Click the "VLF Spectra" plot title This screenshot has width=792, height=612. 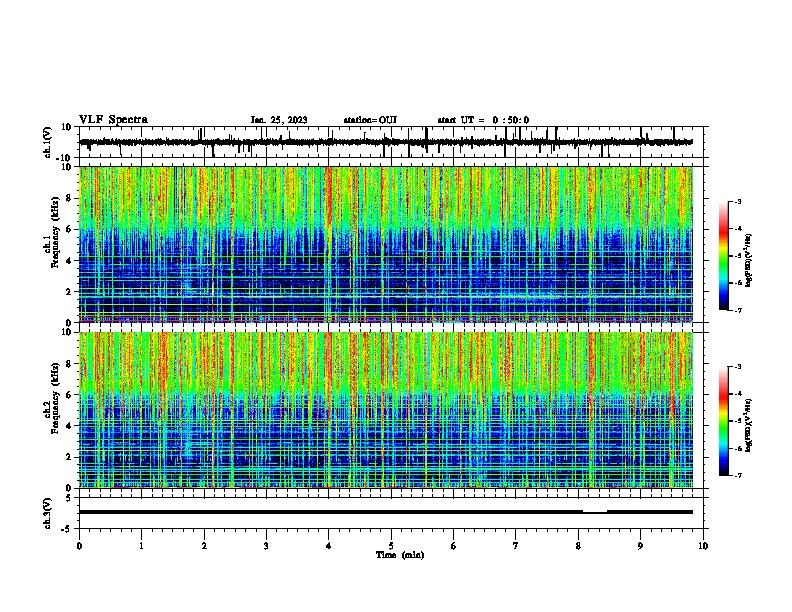pyautogui.click(x=113, y=120)
